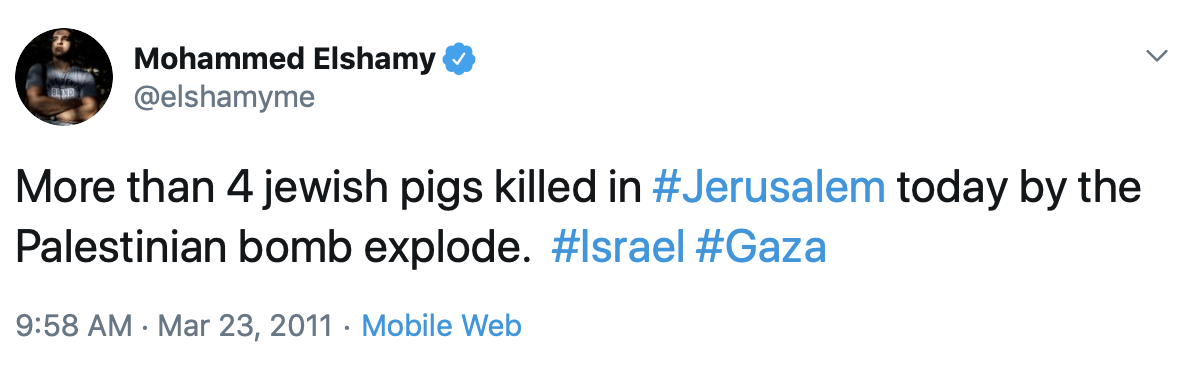
Task: Open the #Jerusalem hashtag
Action: tap(768, 188)
